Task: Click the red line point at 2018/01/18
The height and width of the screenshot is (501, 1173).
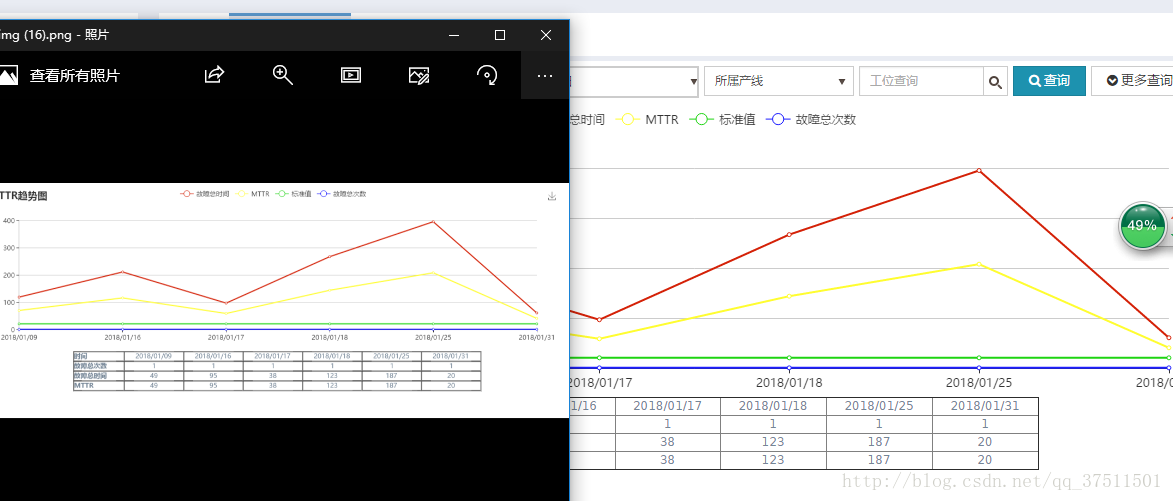Action: 788,235
